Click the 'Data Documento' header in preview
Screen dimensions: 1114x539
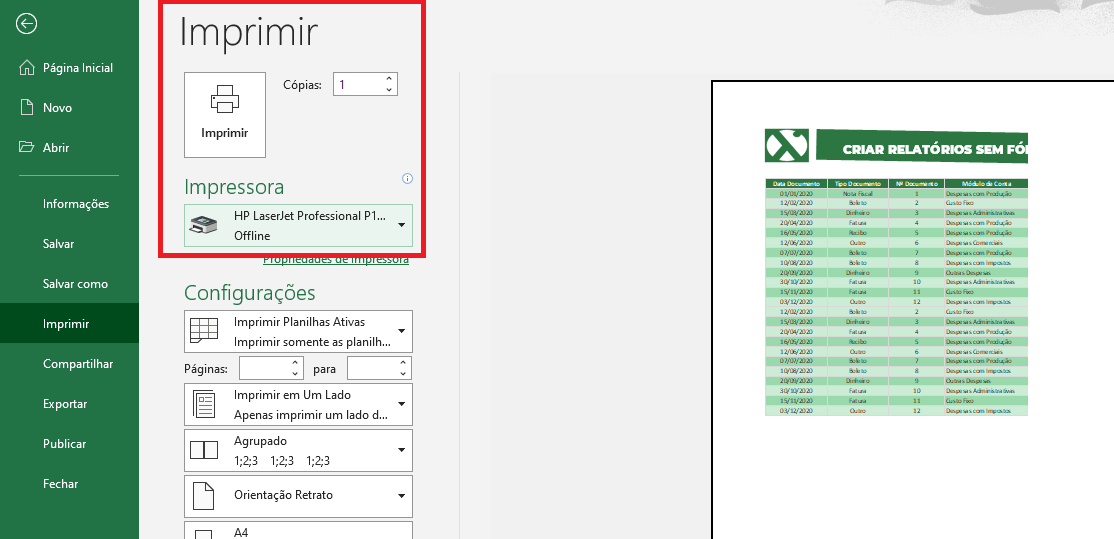[796, 183]
